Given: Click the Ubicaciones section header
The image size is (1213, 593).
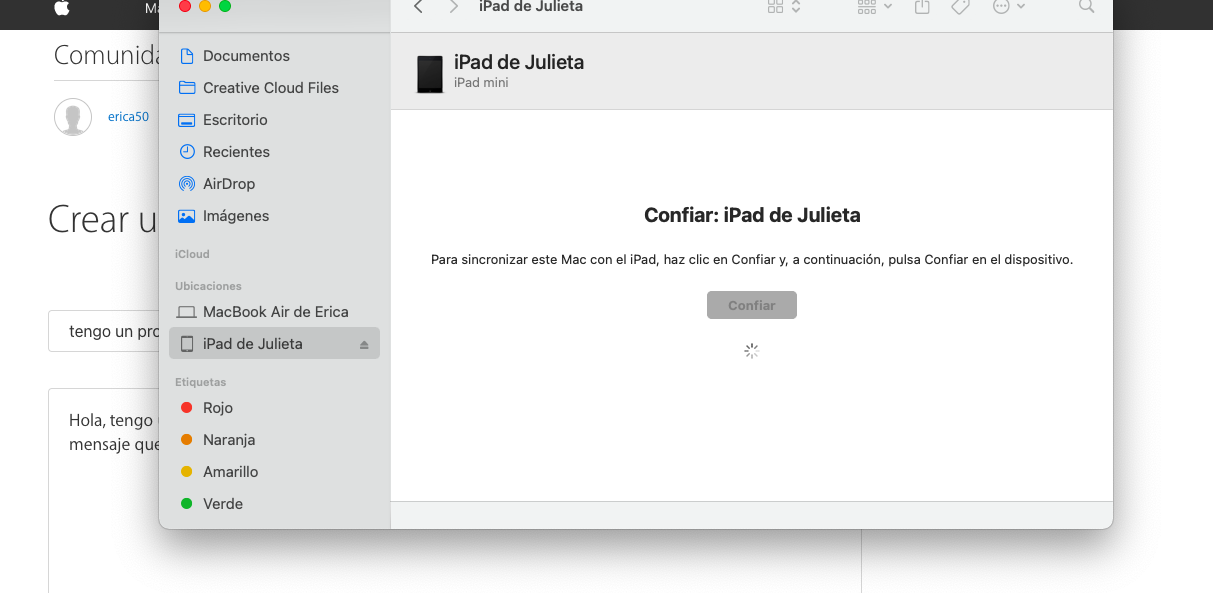Looking at the screenshot, I should click(208, 286).
